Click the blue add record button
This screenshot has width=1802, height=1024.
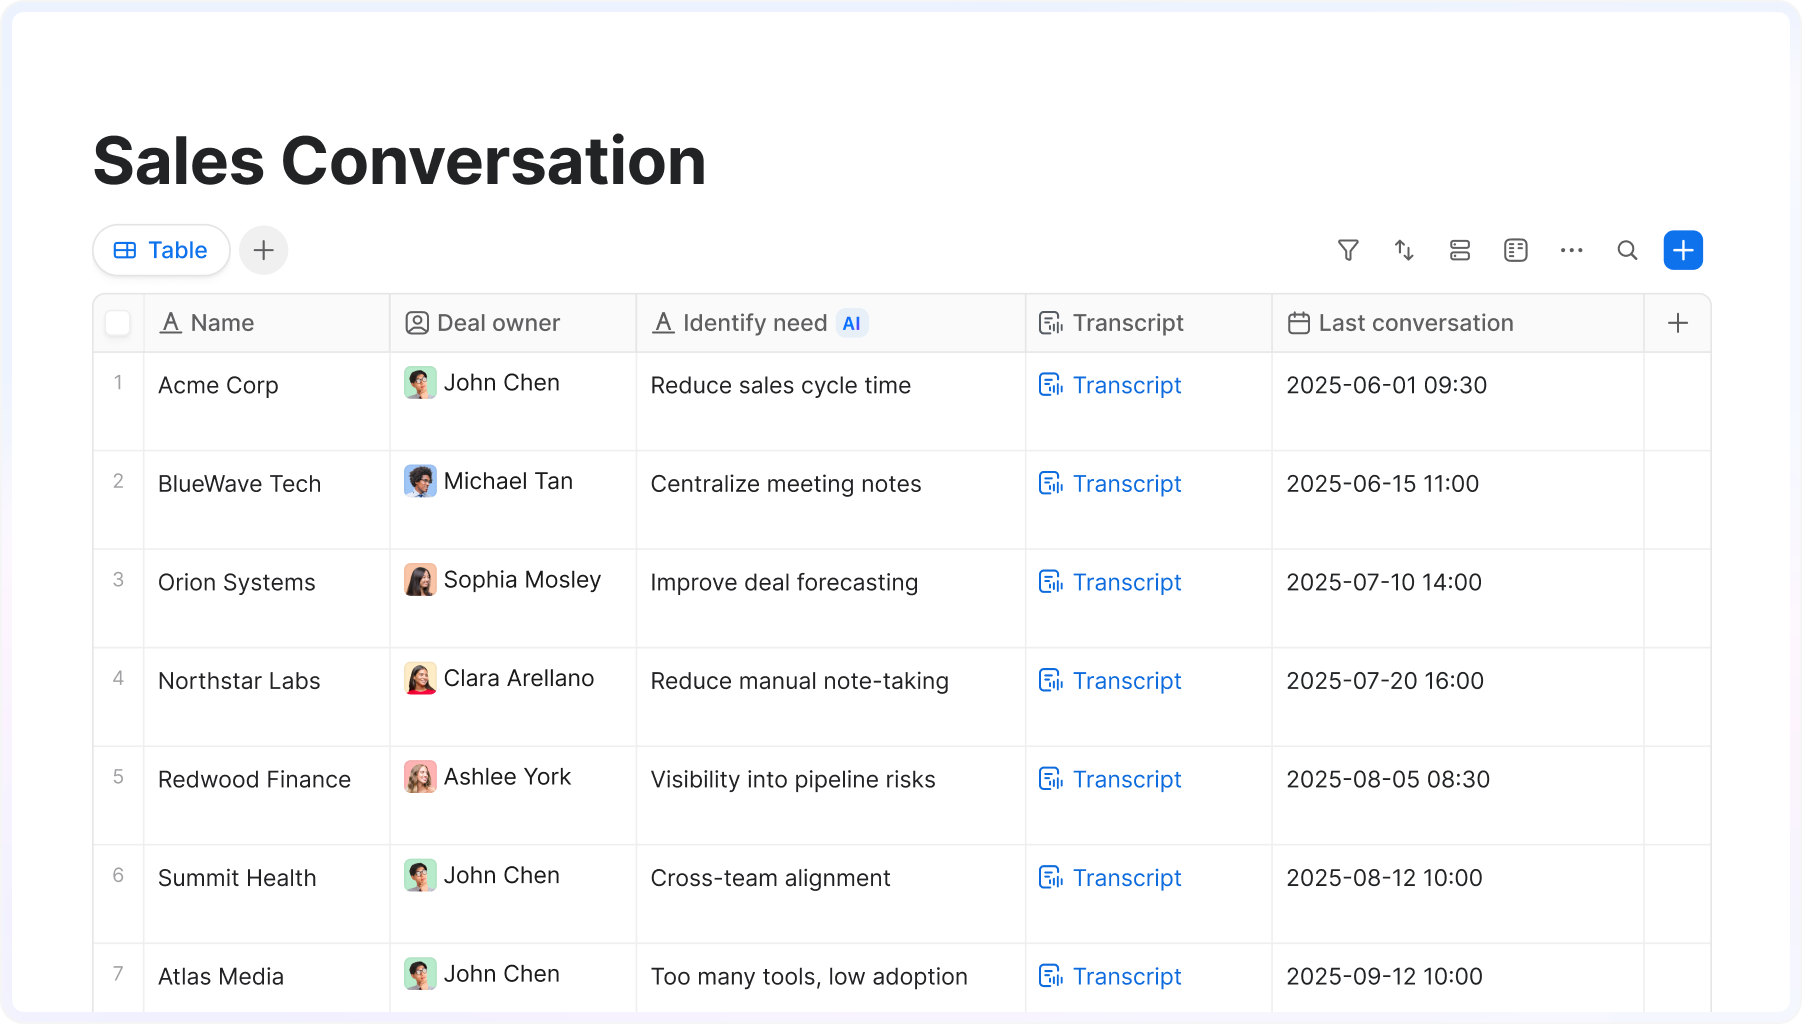[1683, 250]
